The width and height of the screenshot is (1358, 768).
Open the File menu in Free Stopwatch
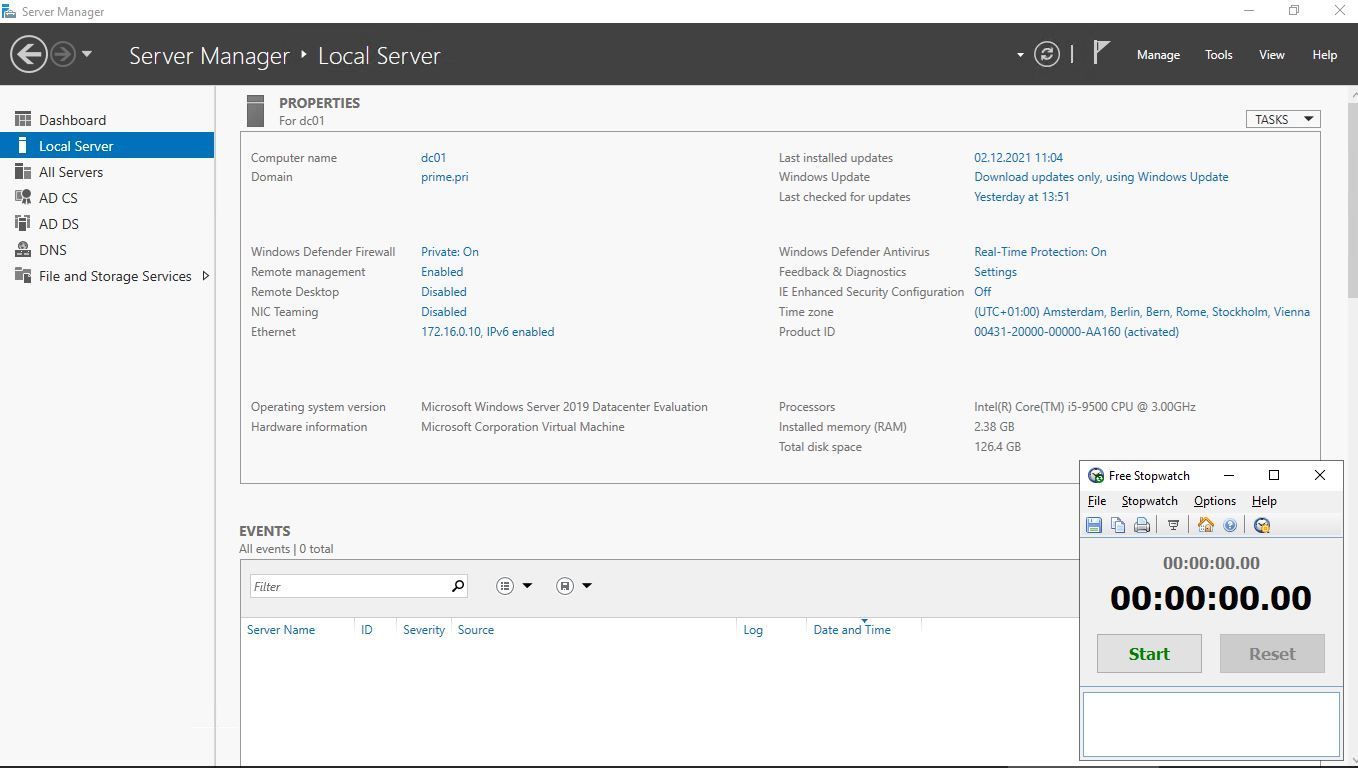1097,501
